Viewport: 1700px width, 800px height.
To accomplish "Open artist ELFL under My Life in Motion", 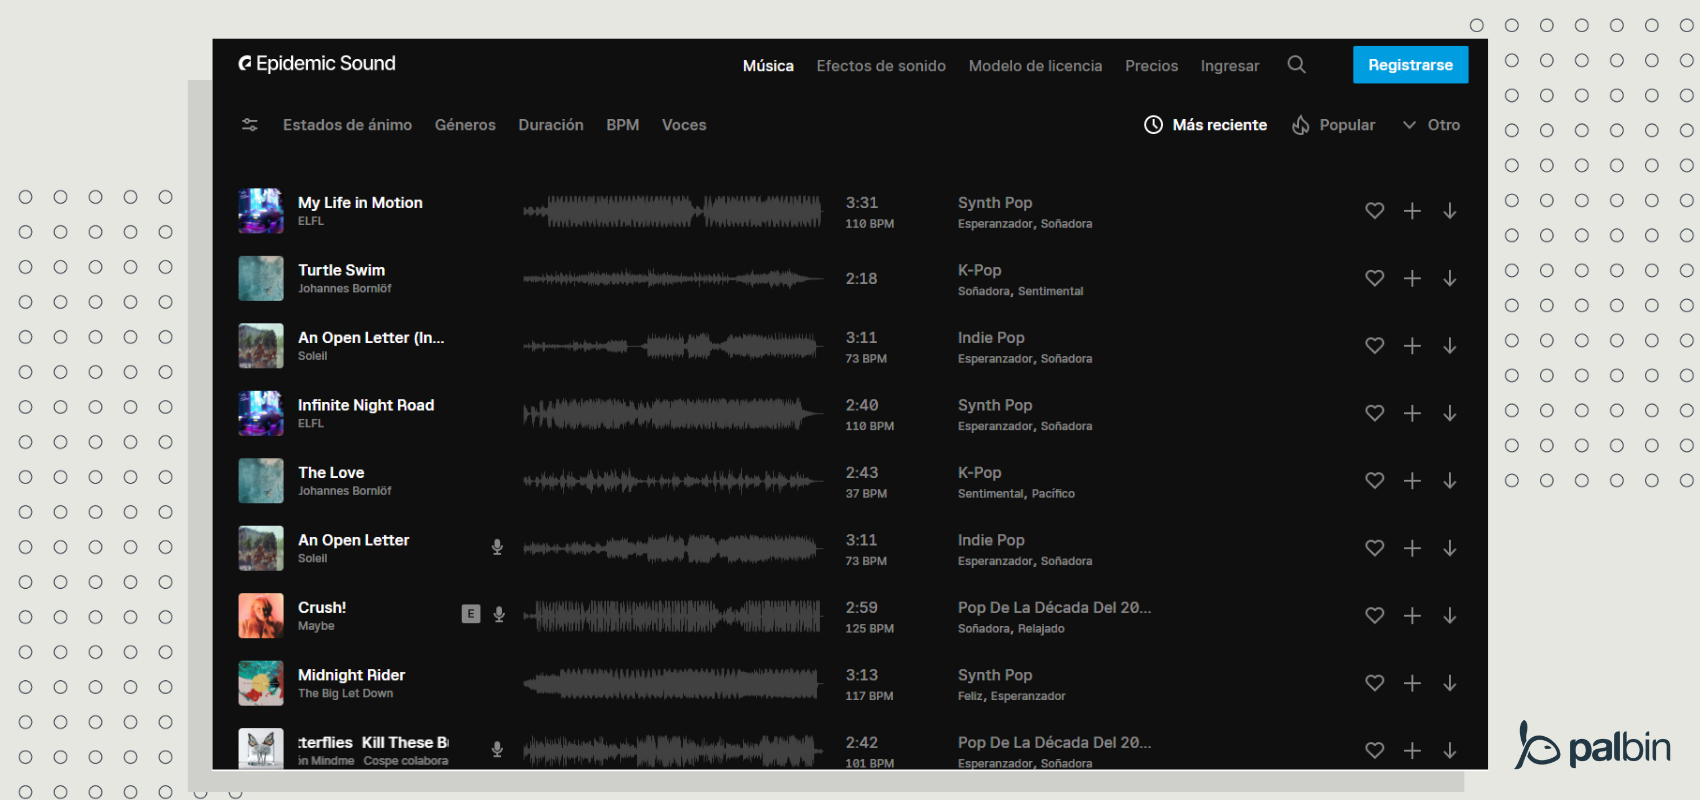I will coord(311,221).
